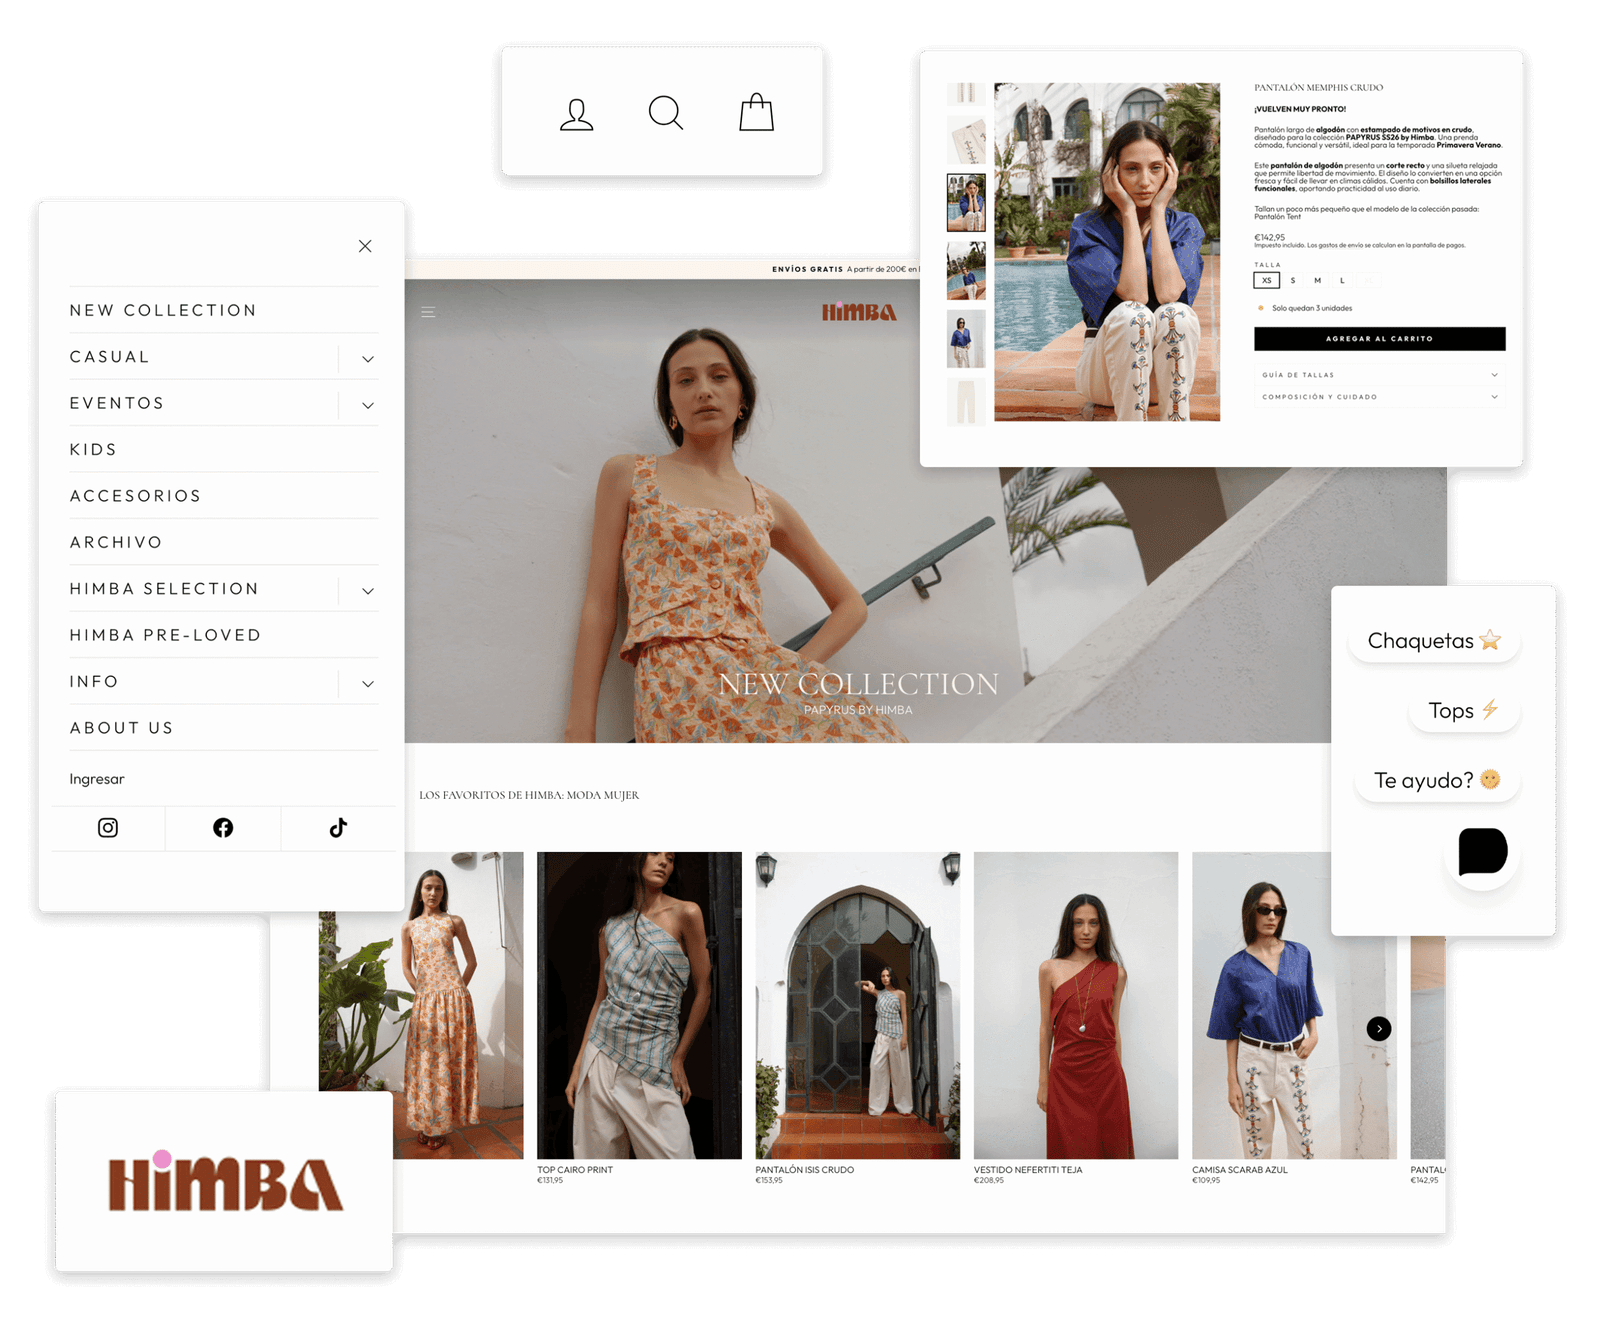Open ABOUT US in the menu

click(x=121, y=728)
